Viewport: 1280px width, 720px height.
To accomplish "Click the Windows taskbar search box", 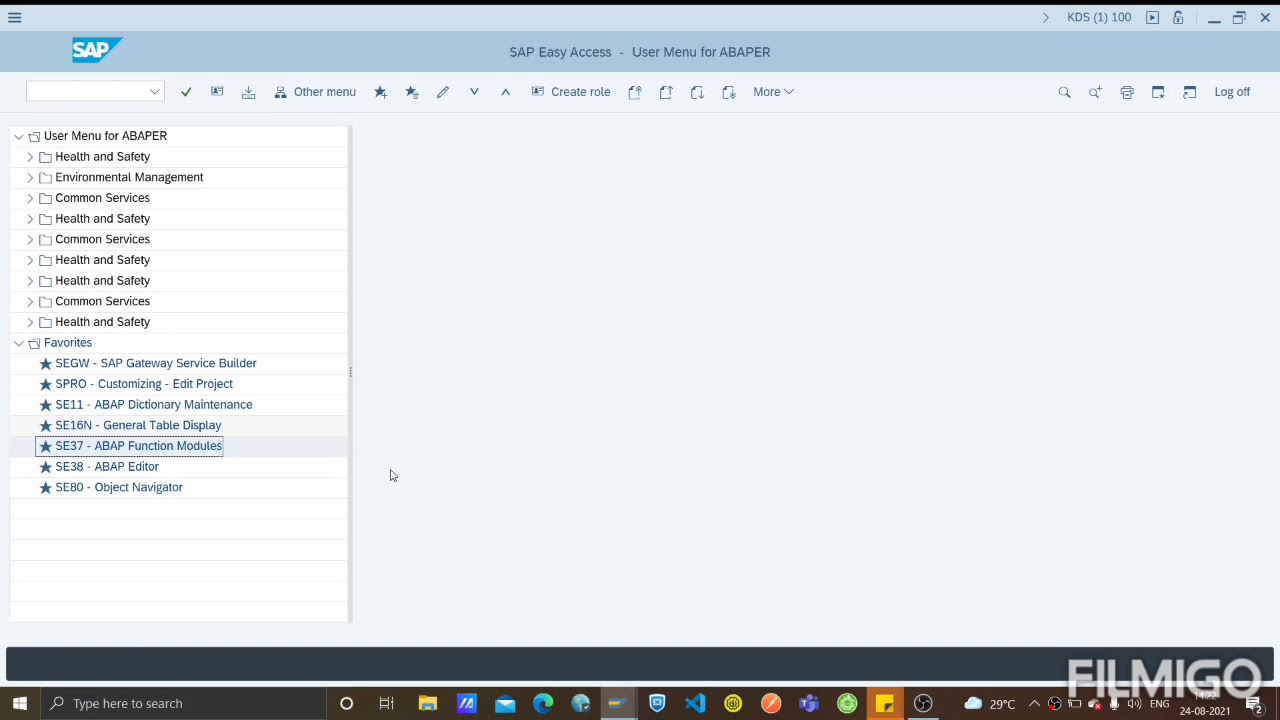I will pos(185,703).
